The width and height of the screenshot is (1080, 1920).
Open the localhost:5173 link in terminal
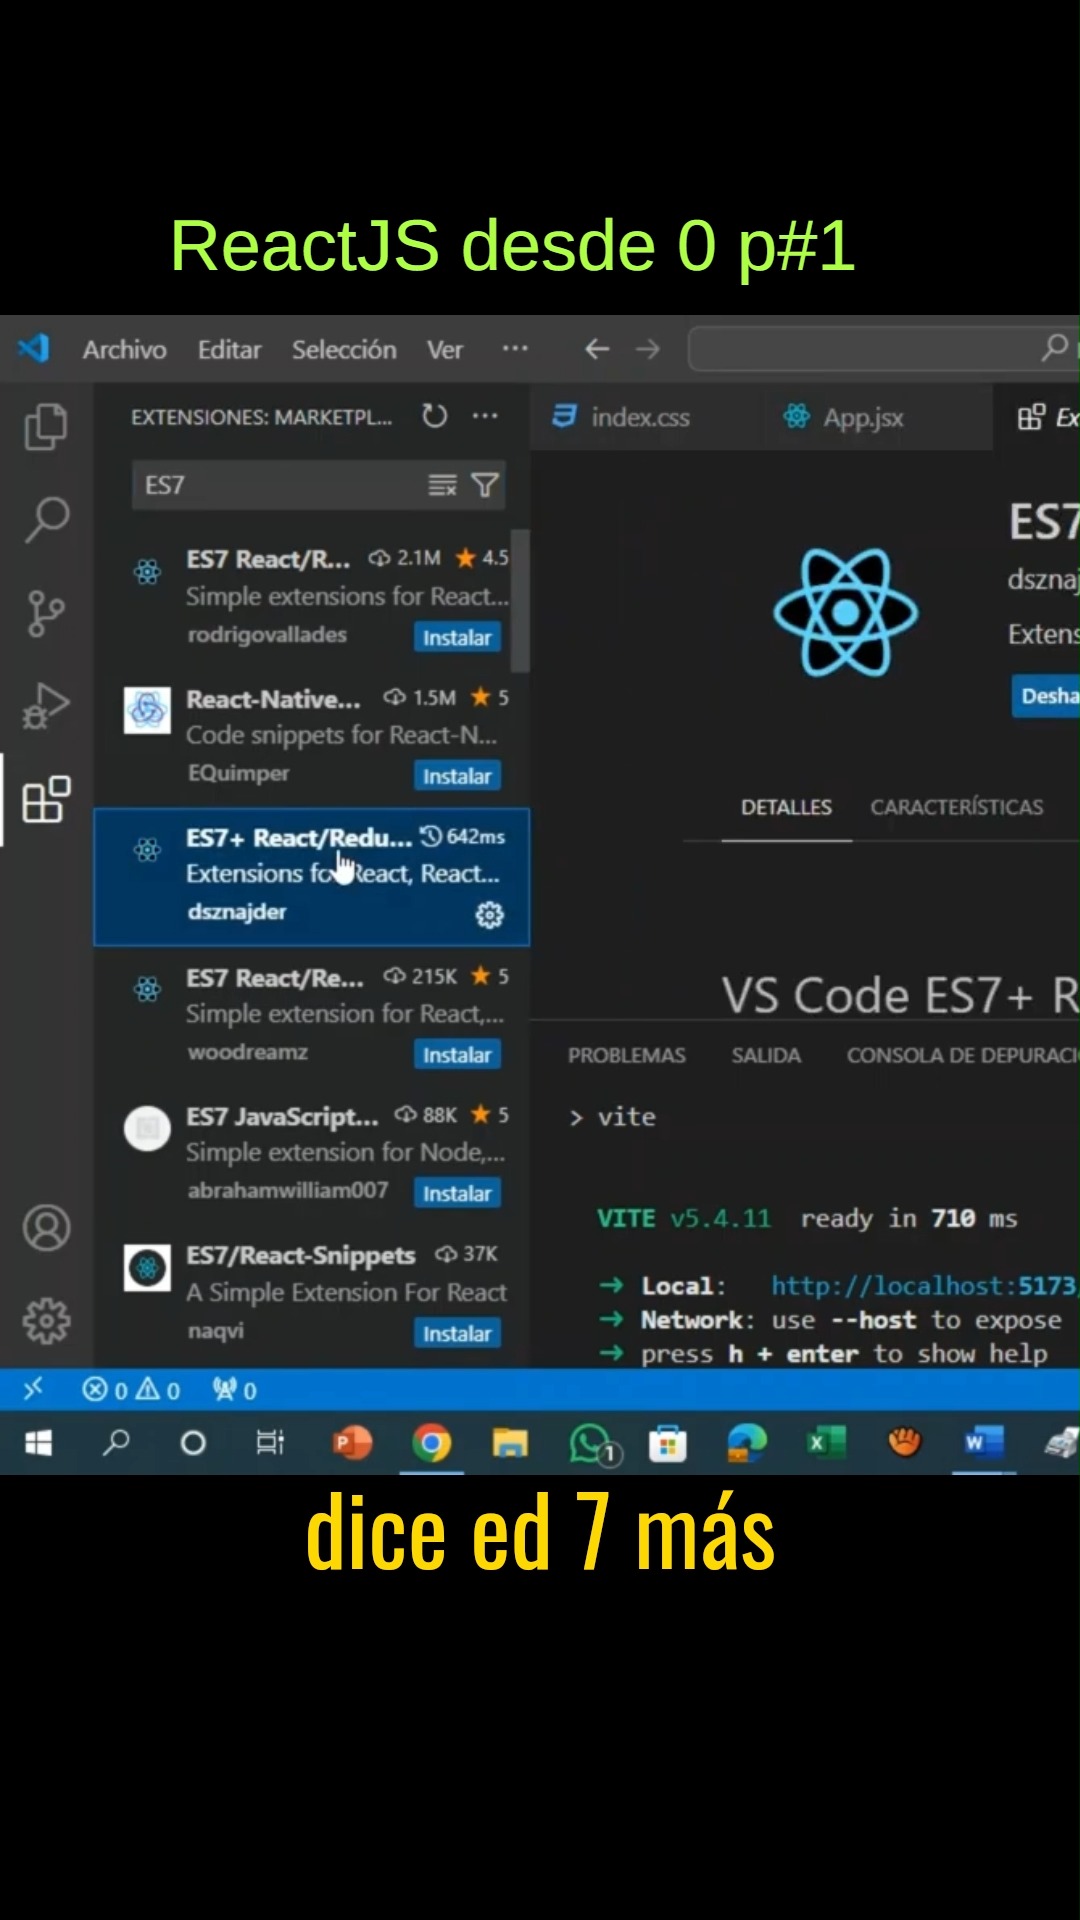coord(924,1286)
